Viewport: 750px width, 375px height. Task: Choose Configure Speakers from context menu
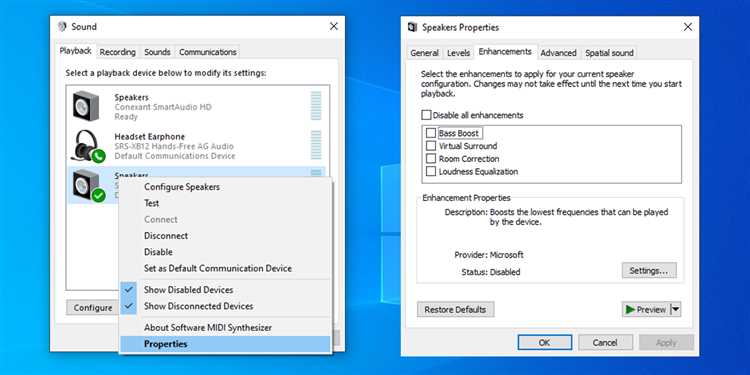point(225,187)
